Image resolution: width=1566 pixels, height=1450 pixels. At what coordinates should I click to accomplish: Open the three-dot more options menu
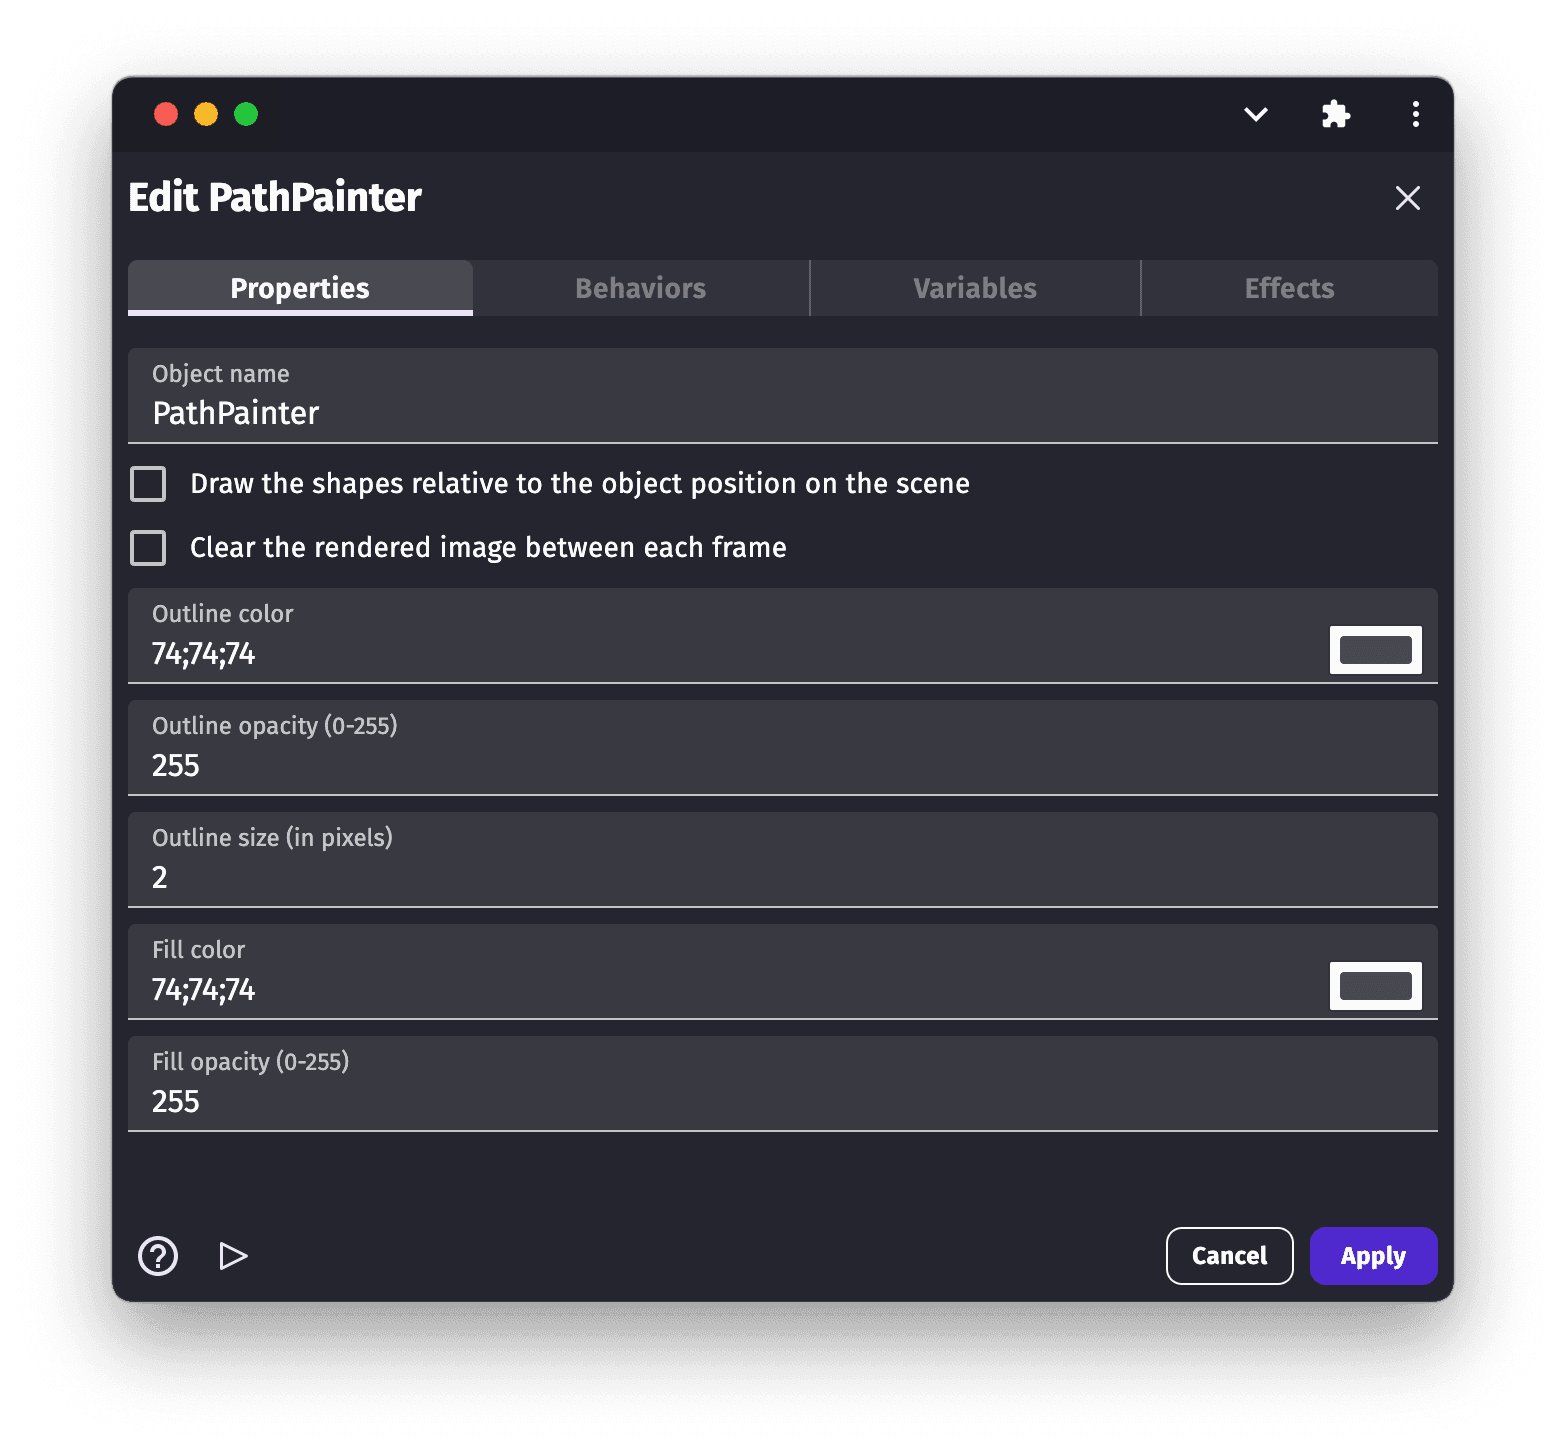point(1415,114)
